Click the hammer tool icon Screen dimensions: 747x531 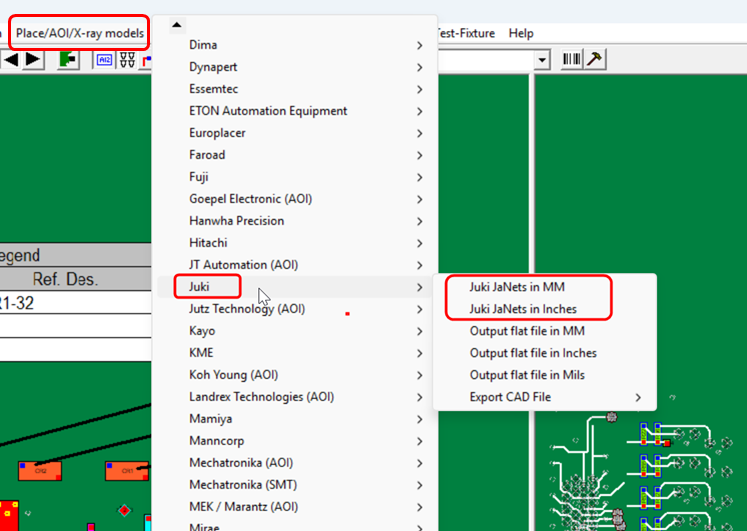(x=594, y=60)
